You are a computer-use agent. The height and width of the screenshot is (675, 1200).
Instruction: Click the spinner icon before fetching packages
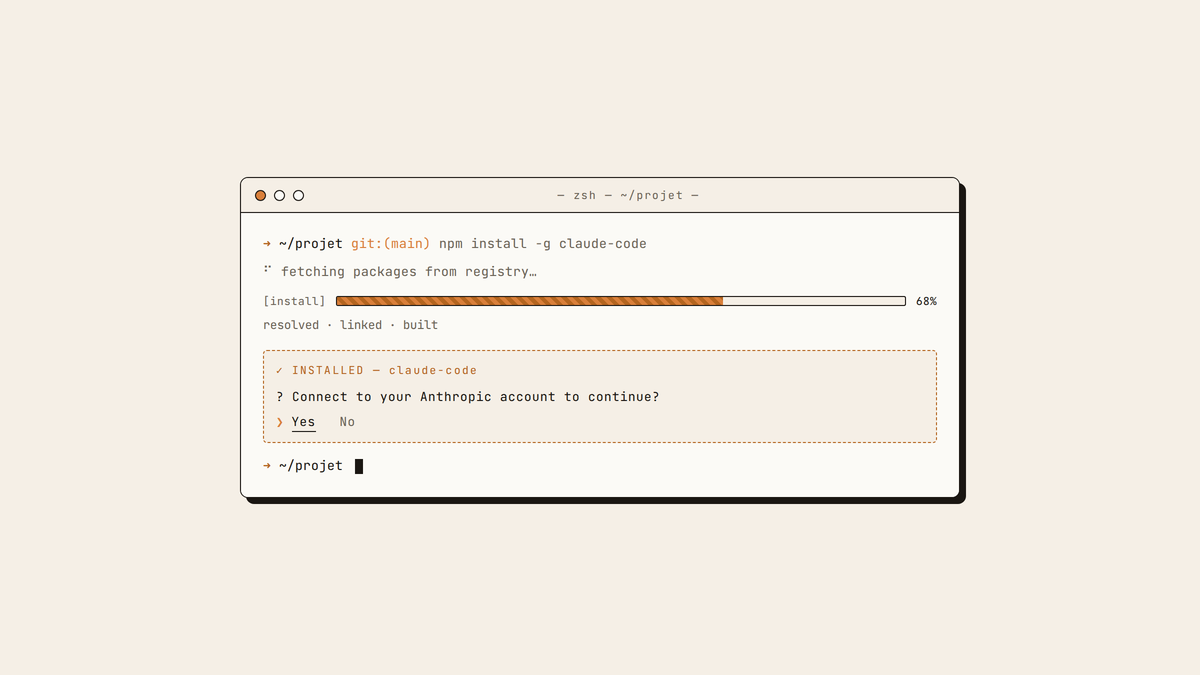(x=268, y=270)
